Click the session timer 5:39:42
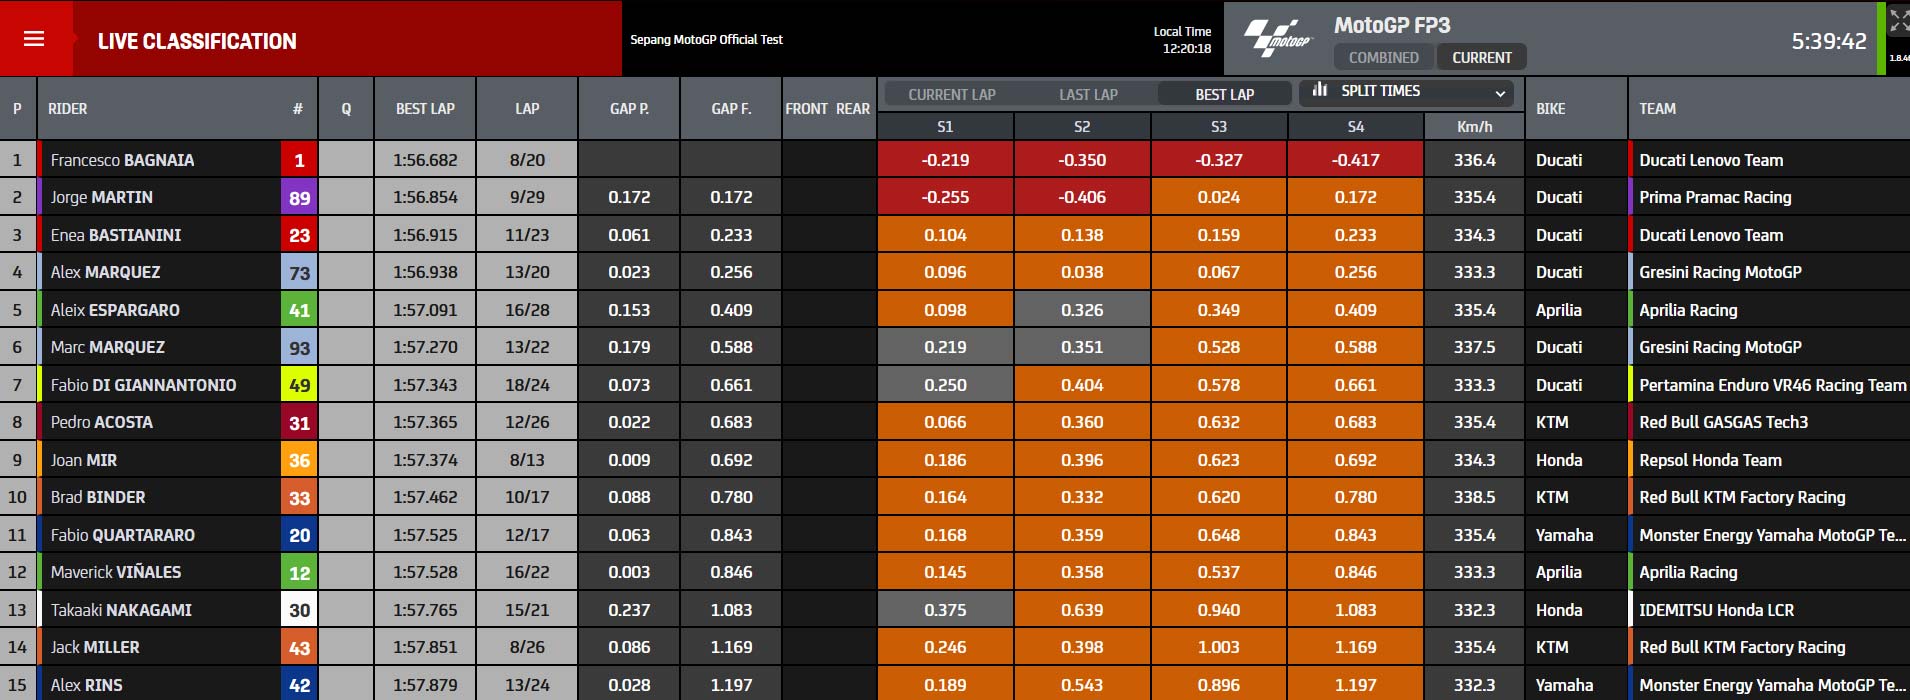The width and height of the screenshot is (1910, 700). 1828,41
